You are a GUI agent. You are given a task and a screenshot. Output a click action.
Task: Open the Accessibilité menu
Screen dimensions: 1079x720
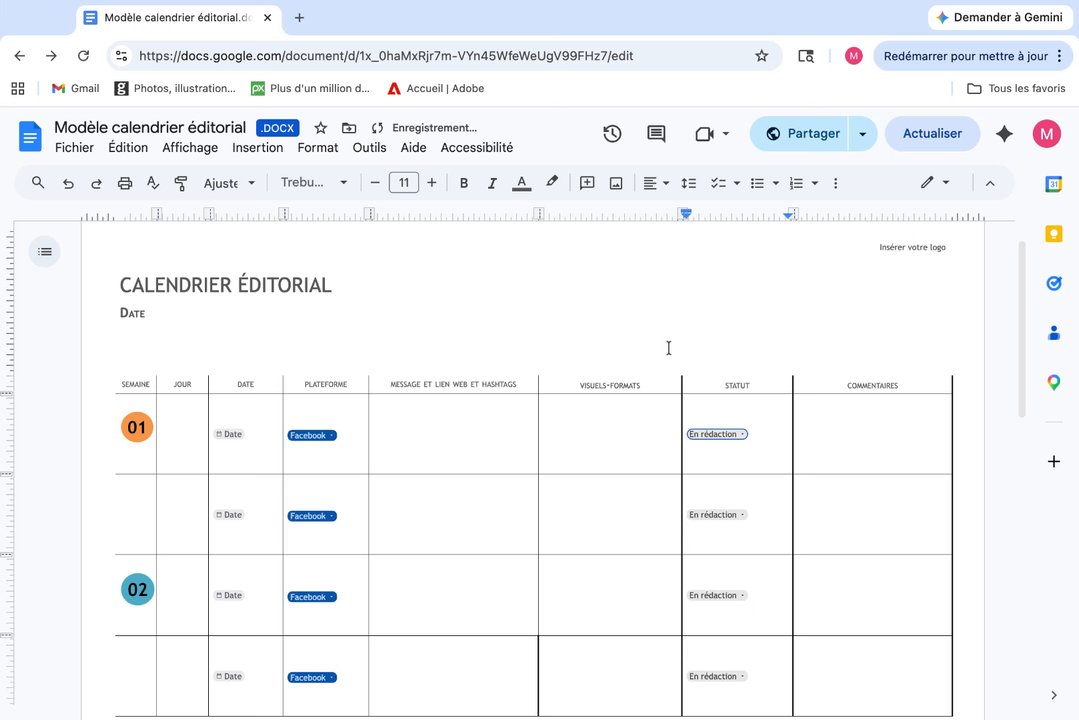coord(477,147)
